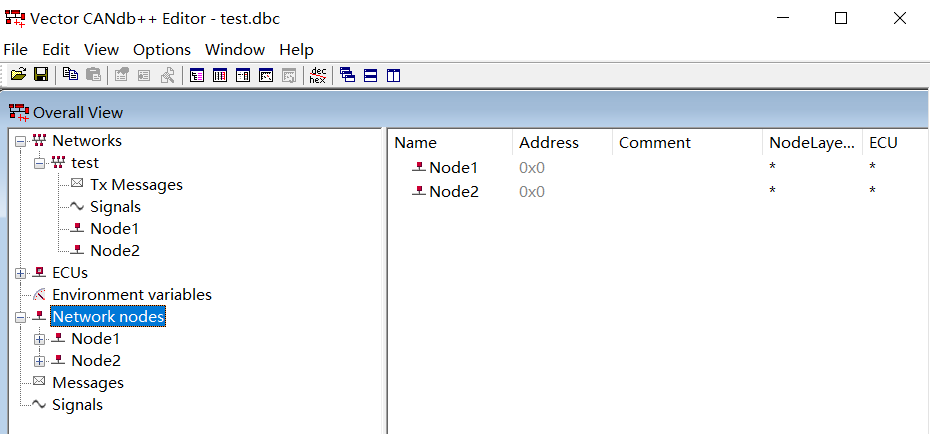Click the Environment variables gauge icon
Viewport: 930px width, 434px height.
click(40, 294)
